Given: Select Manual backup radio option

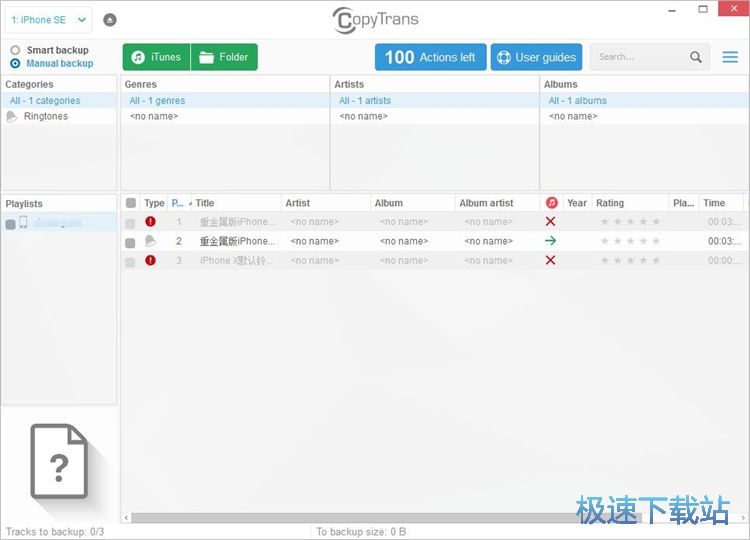Looking at the screenshot, I should 15,64.
